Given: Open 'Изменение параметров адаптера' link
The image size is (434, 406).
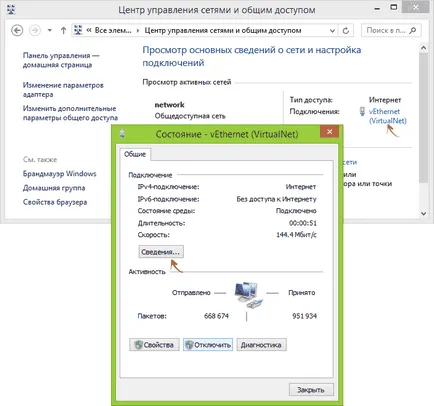Looking at the screenshot, I should (63, 90).
